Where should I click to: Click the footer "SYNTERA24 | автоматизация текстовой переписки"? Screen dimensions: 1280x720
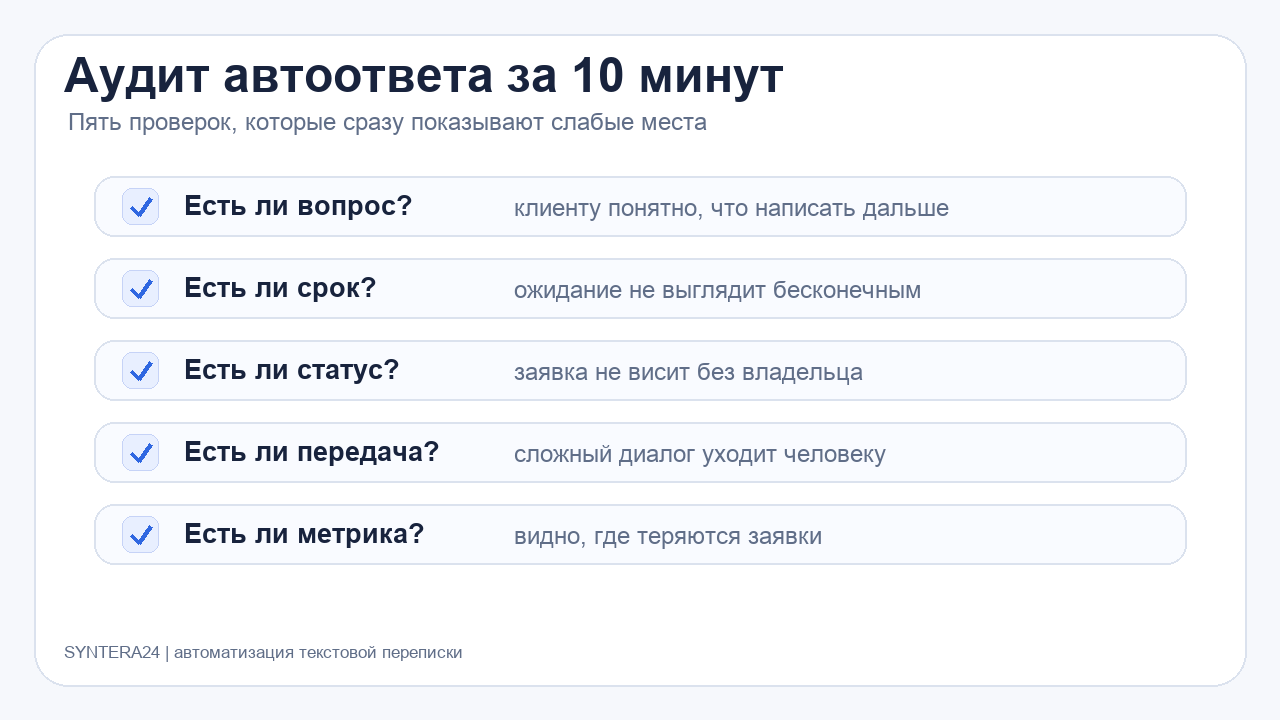pos(263,653)
